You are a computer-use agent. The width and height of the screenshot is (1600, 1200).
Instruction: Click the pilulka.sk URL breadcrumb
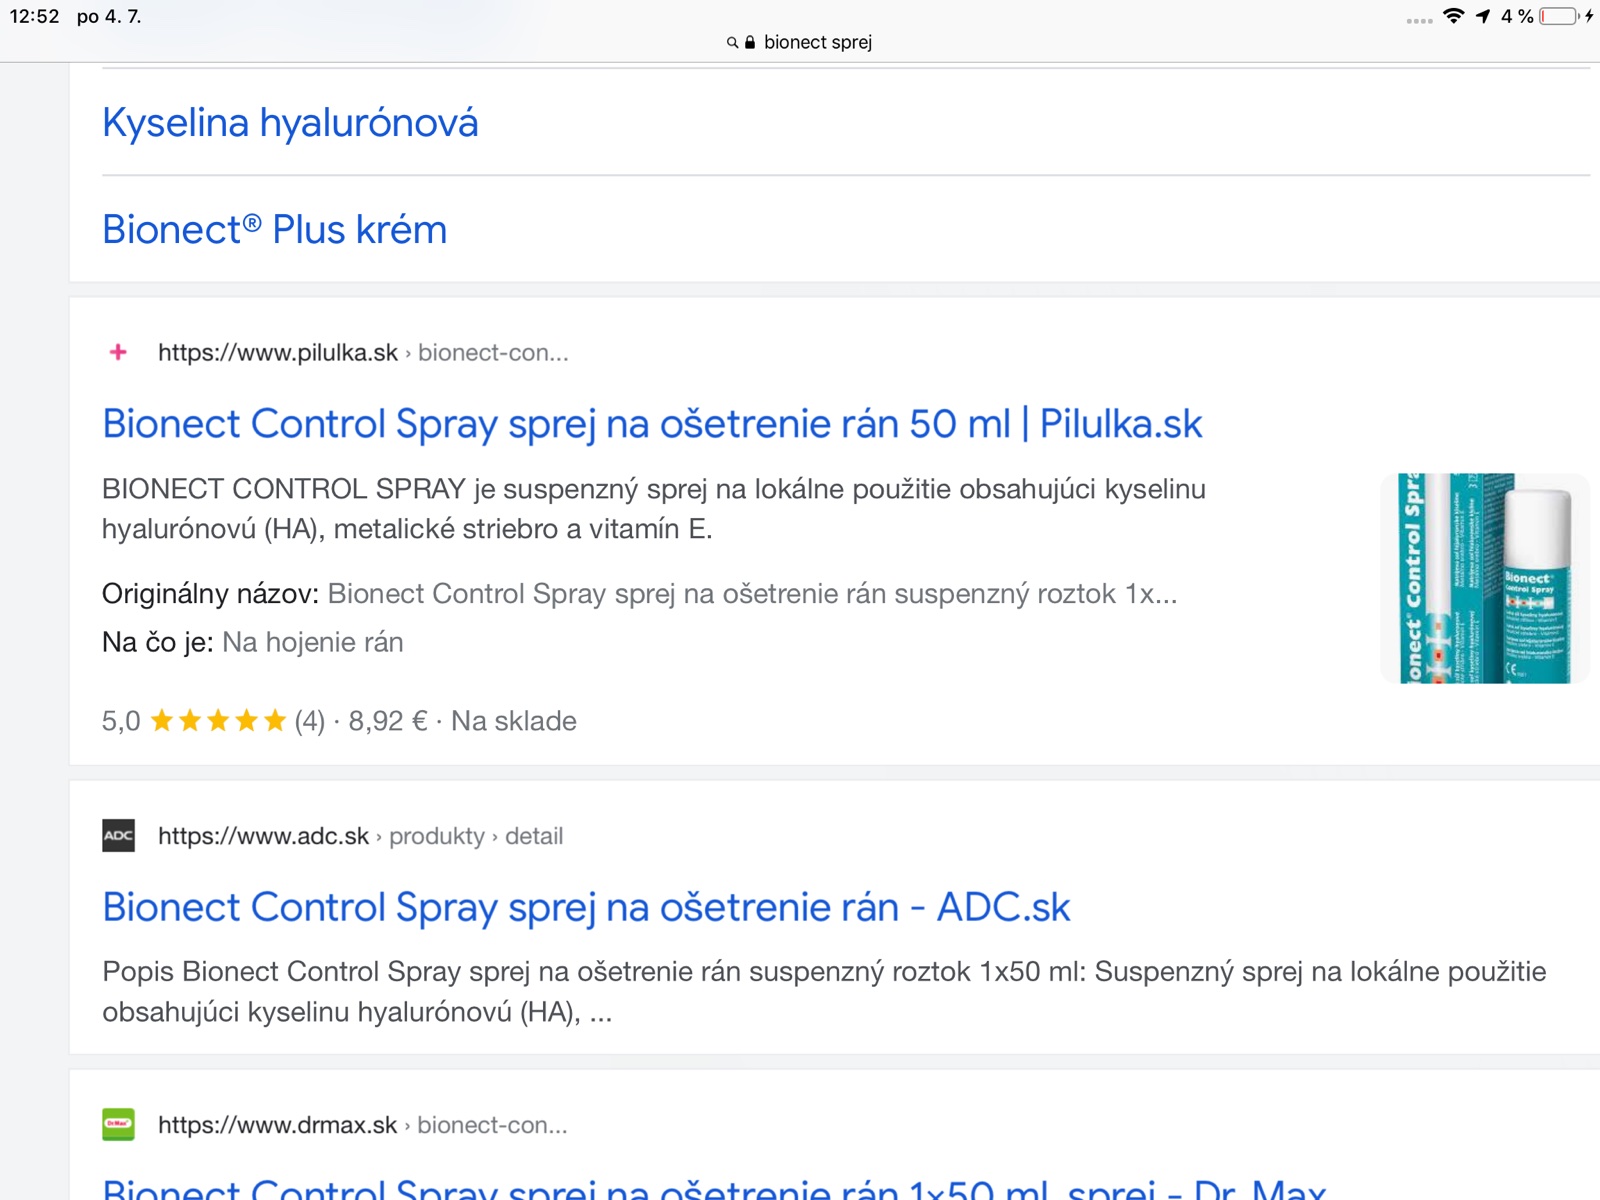coord(362,352)
